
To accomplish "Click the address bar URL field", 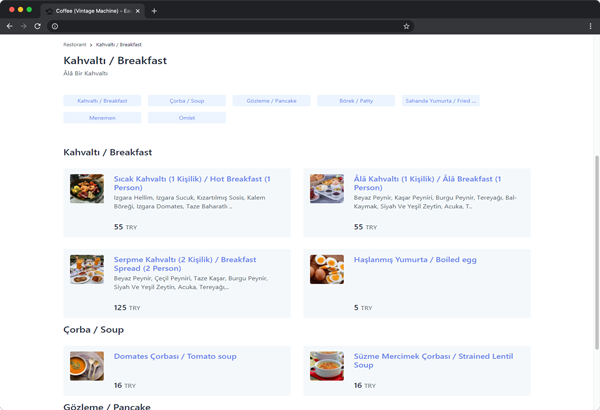I will (x=230, y=26).
